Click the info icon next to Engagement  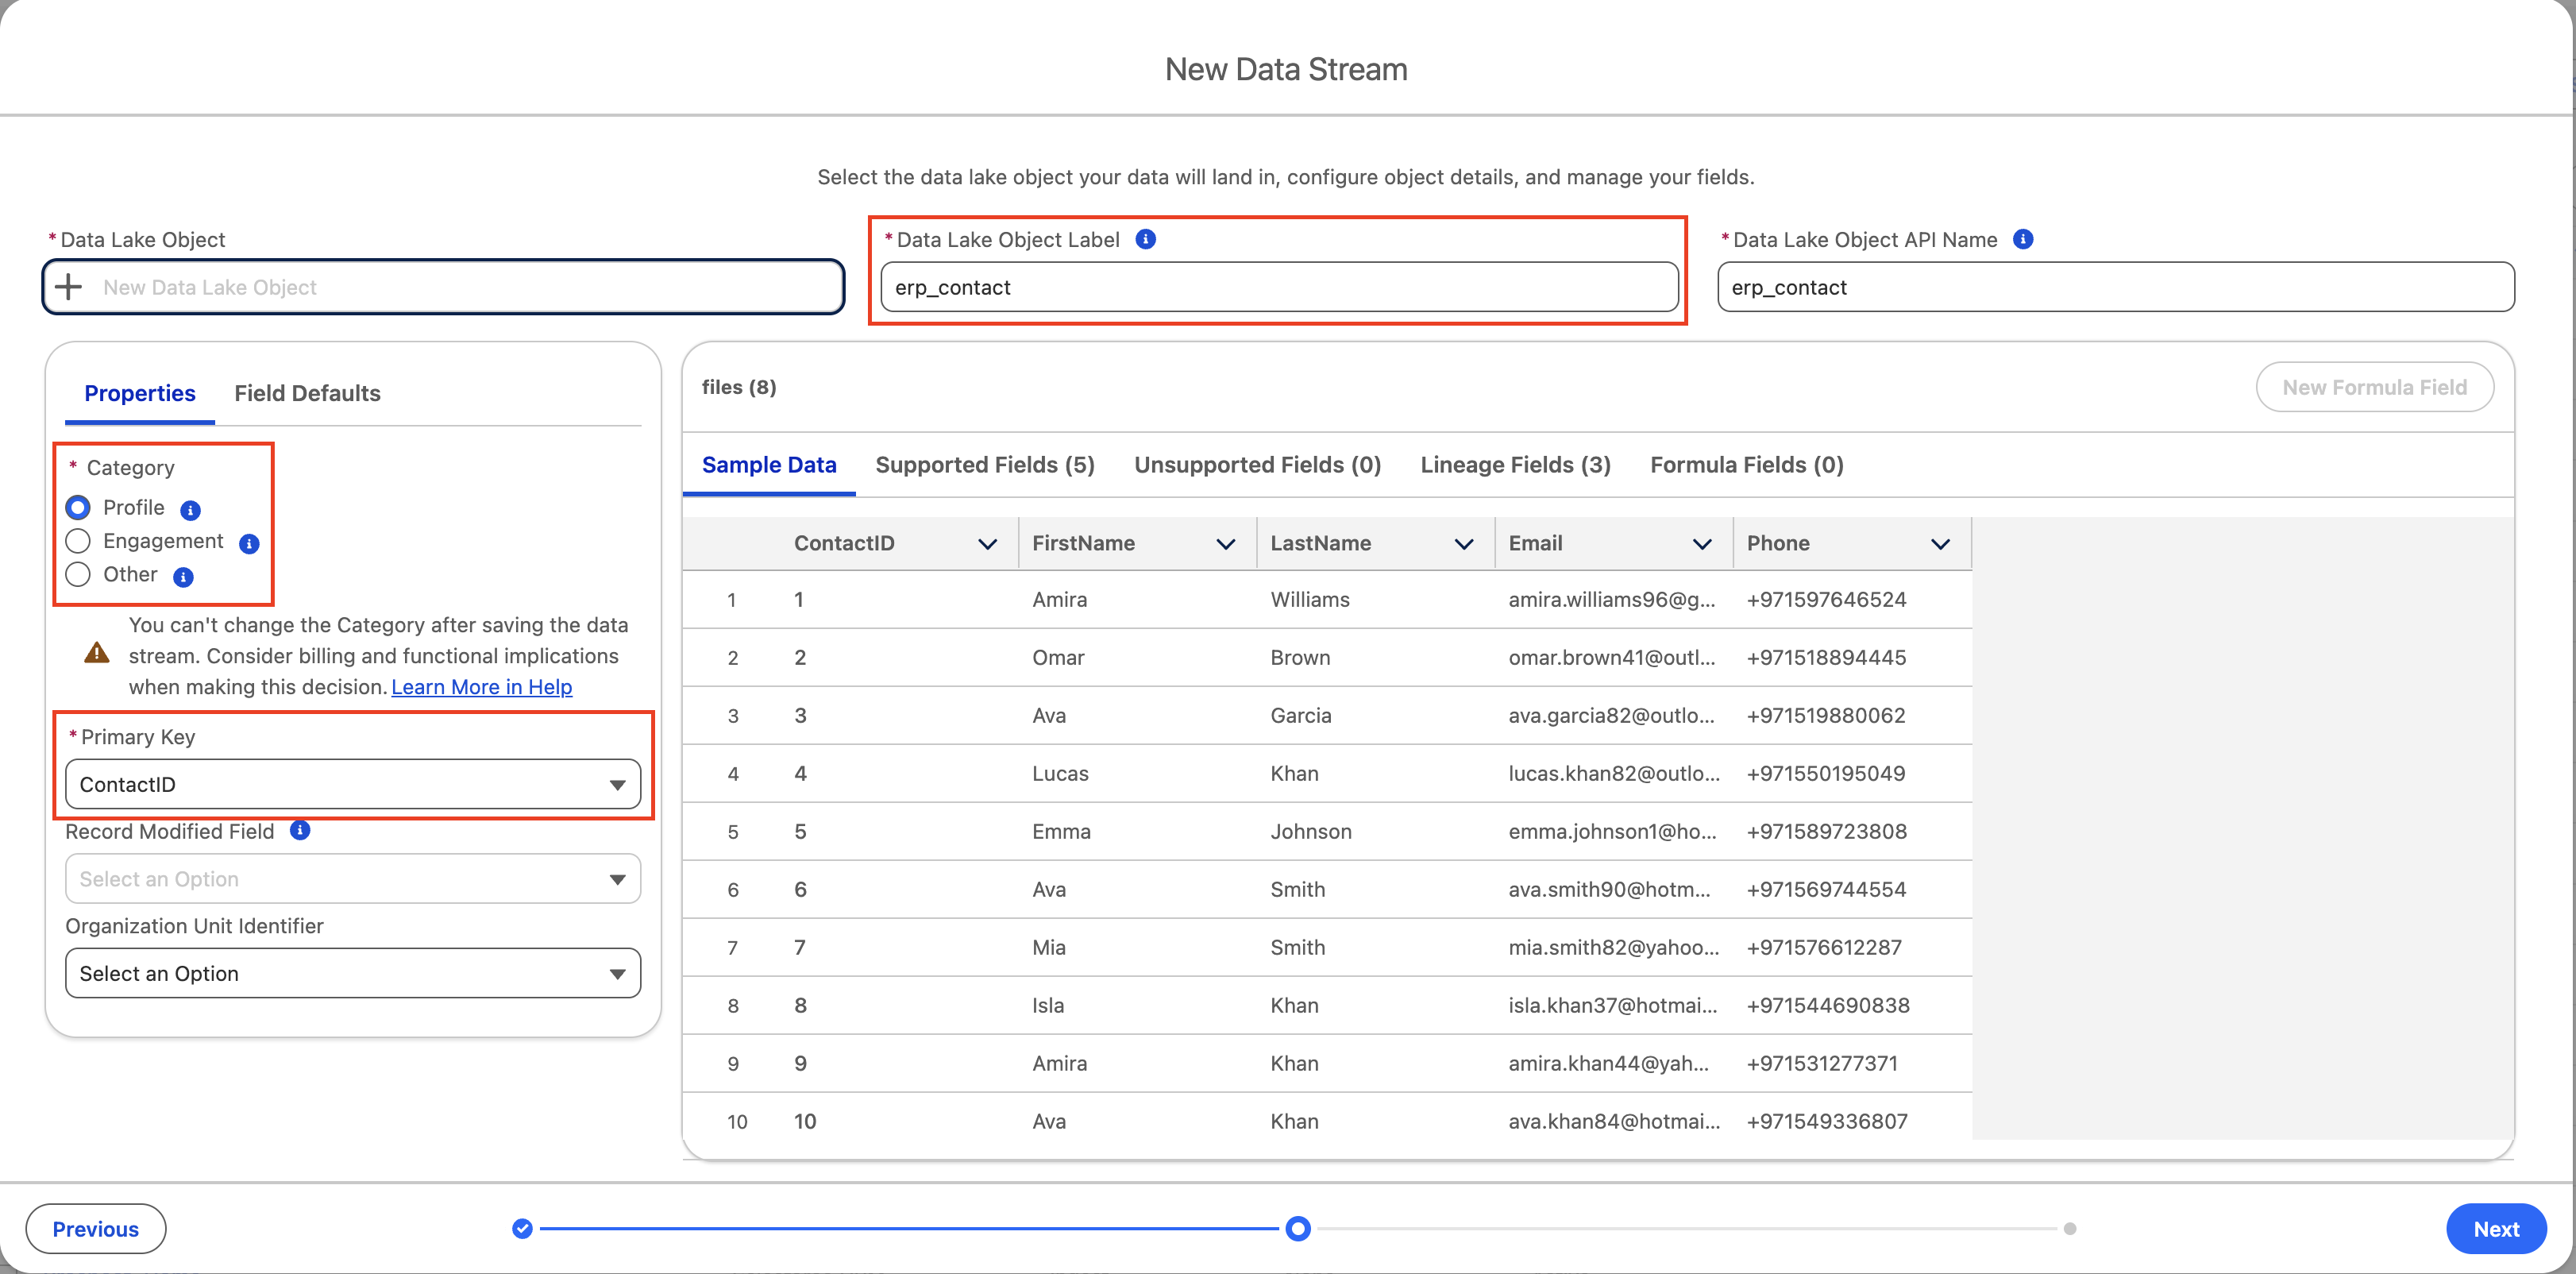click(x=249, y=543)
